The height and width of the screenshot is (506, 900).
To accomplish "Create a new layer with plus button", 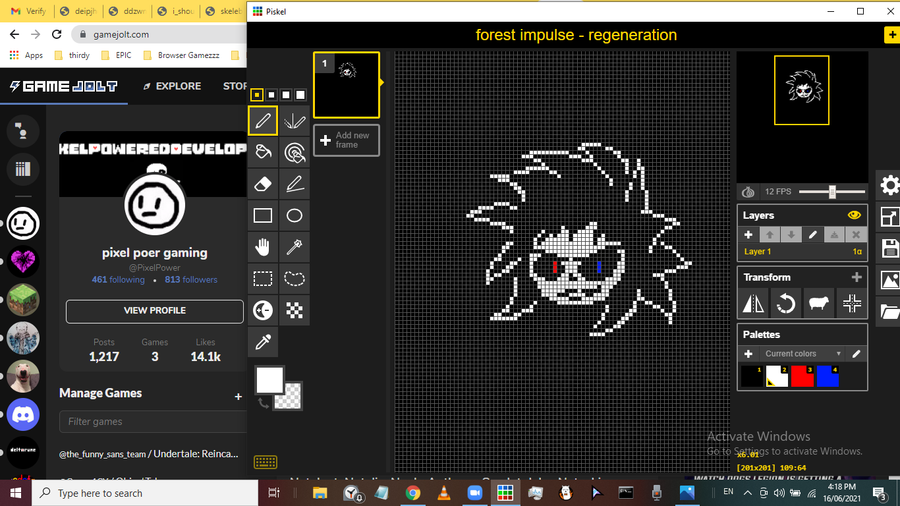I will coord(748,235).
